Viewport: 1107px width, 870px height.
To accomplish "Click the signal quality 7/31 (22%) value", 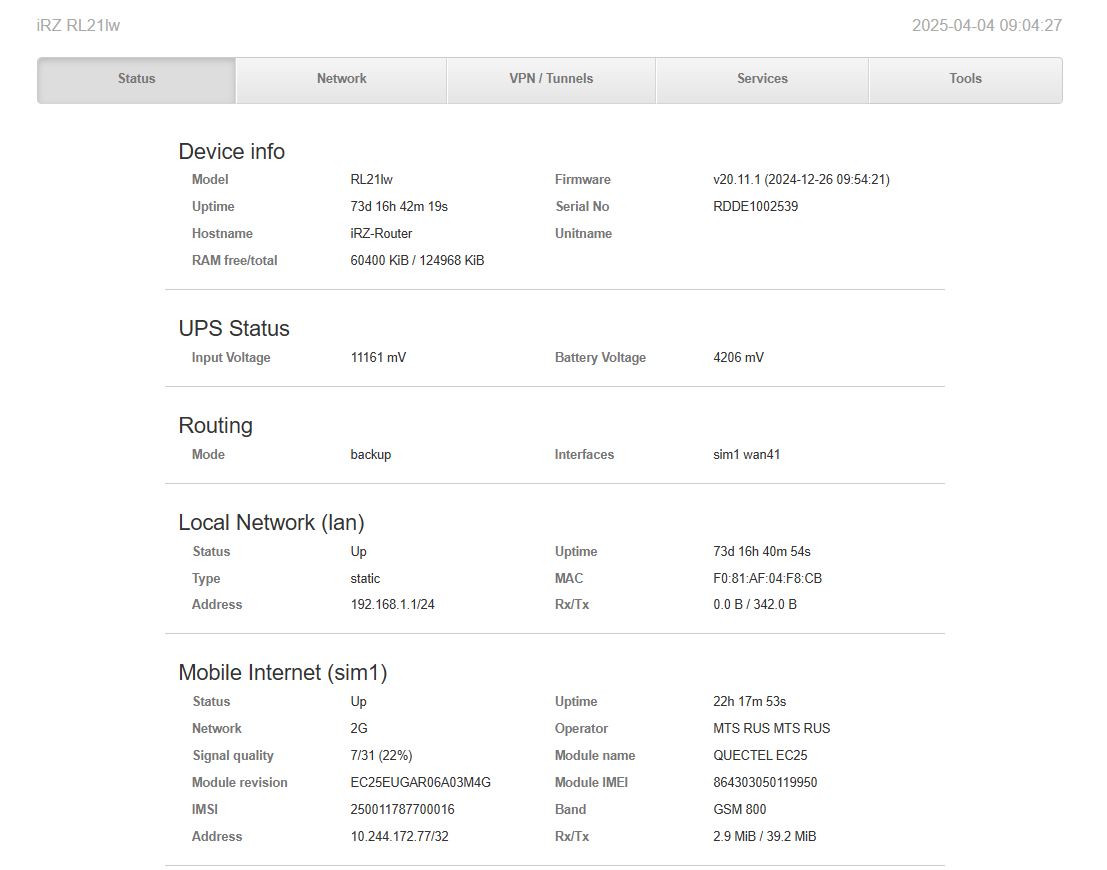I will pyautogui.click(x=381, y=756).
